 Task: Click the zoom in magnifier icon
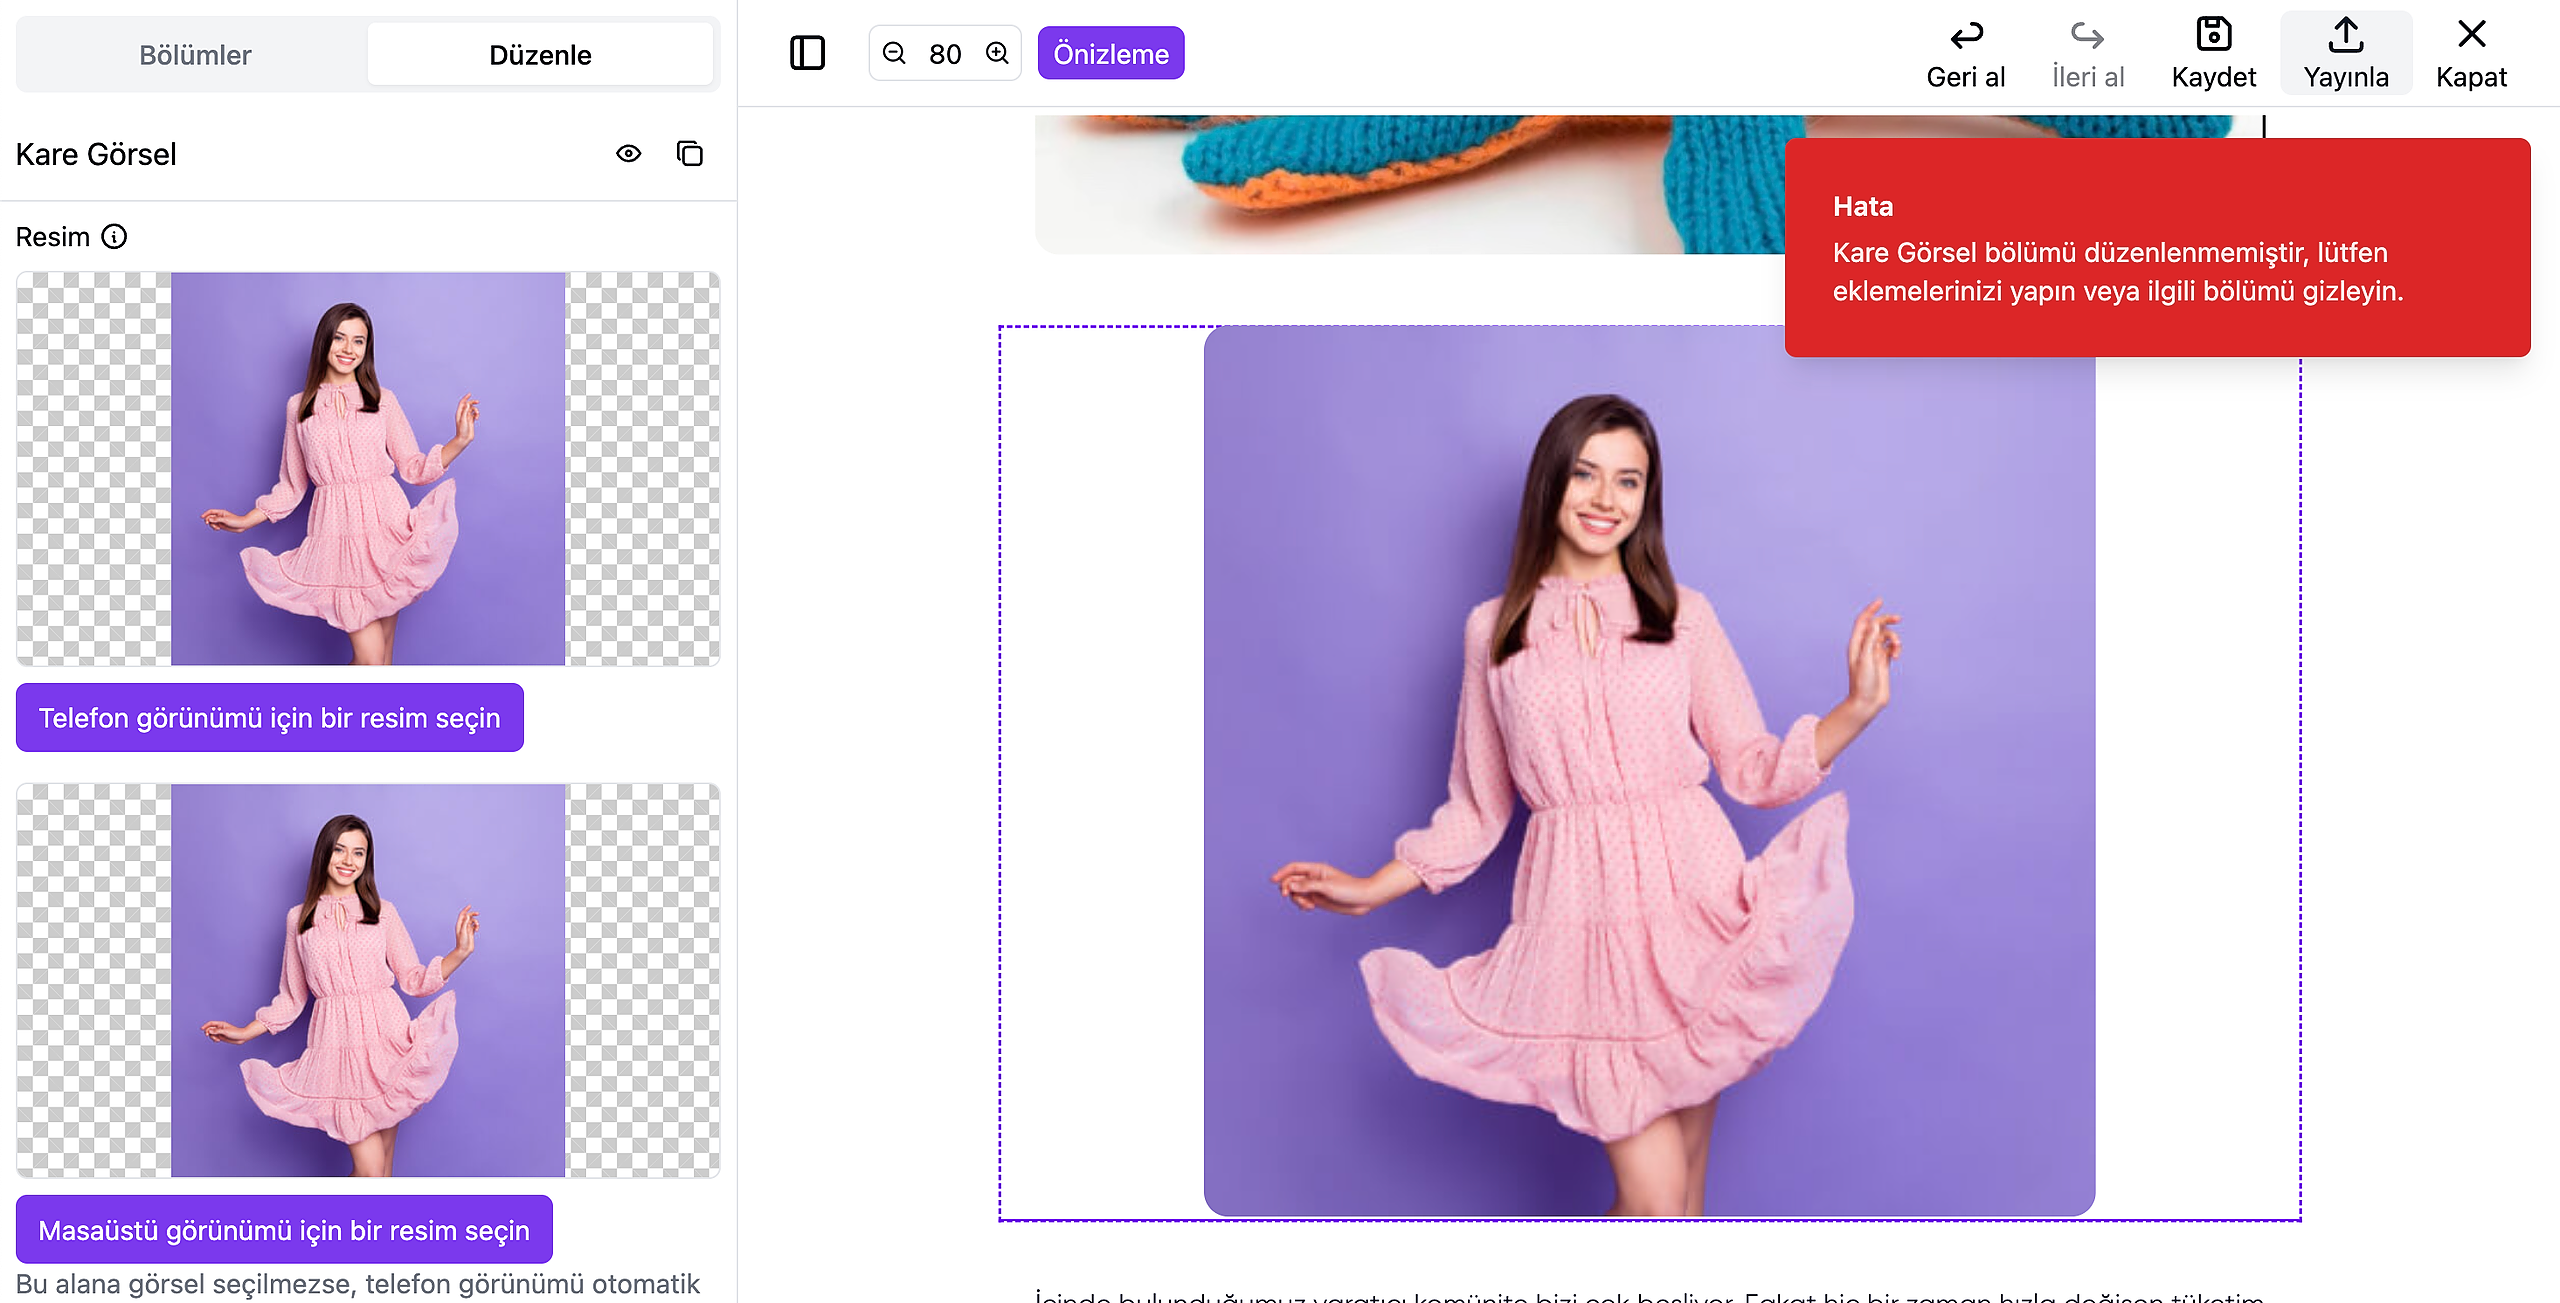(997, 53)
